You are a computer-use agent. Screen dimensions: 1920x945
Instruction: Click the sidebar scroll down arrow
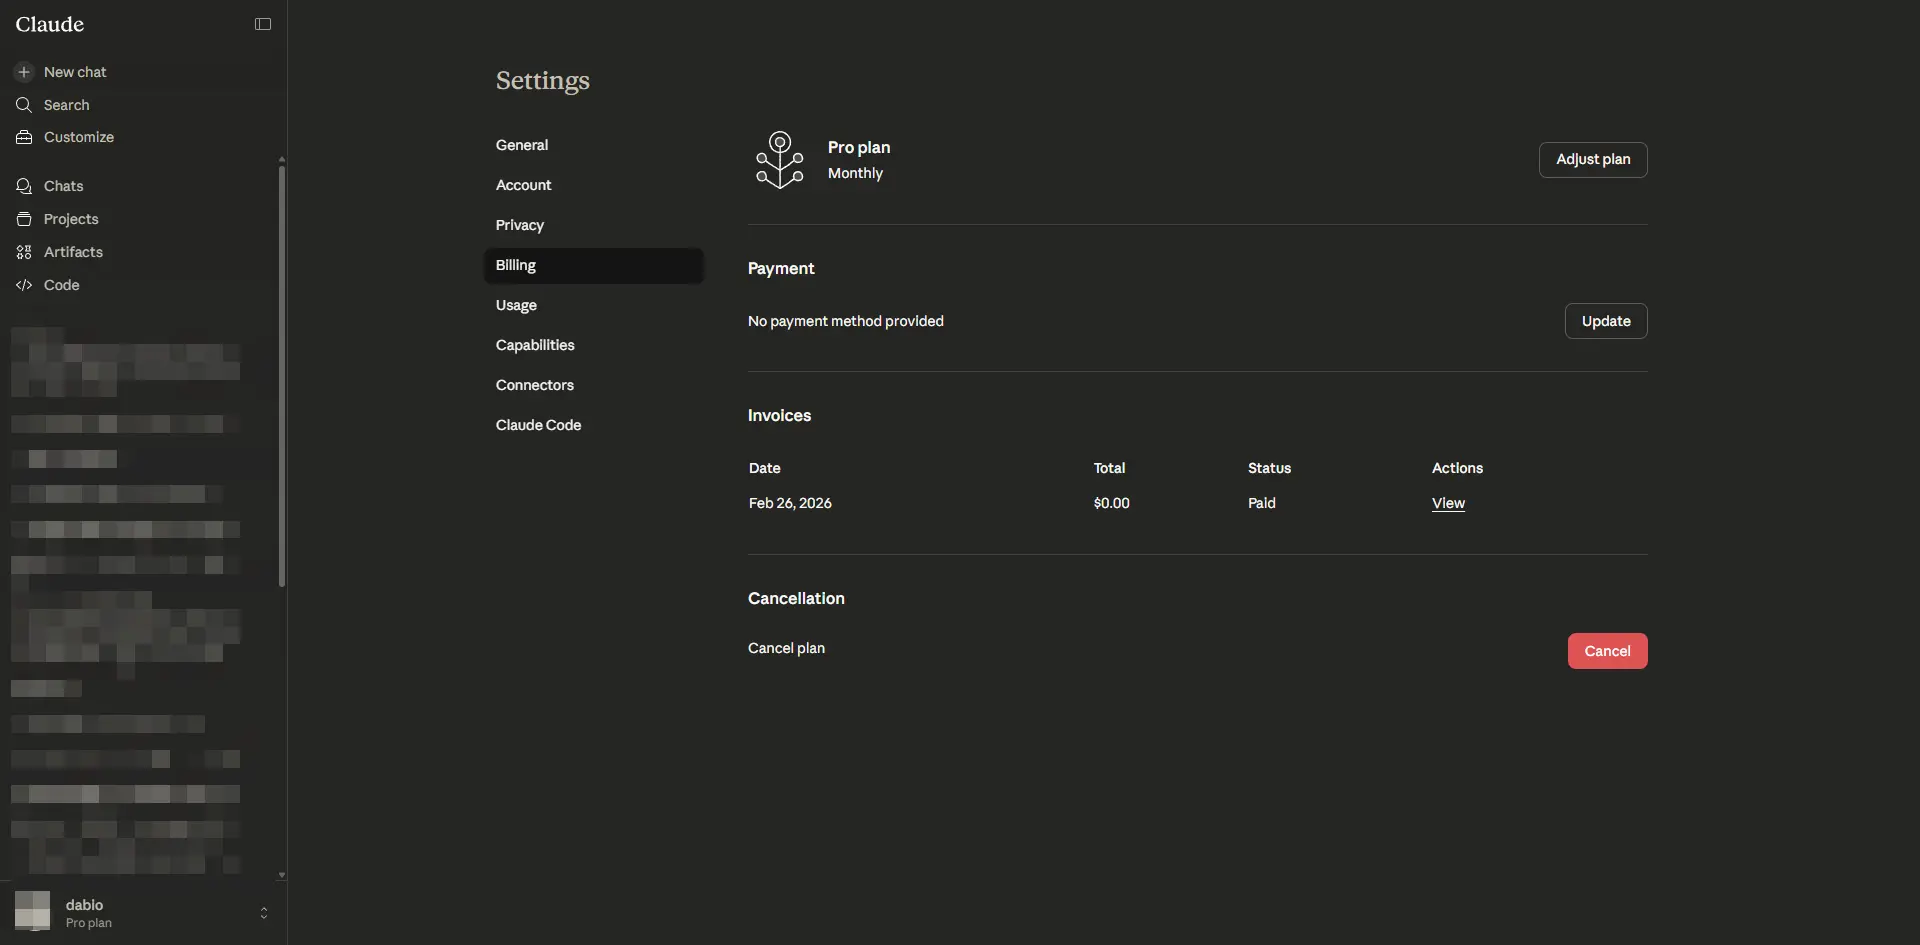pos(282,875)
